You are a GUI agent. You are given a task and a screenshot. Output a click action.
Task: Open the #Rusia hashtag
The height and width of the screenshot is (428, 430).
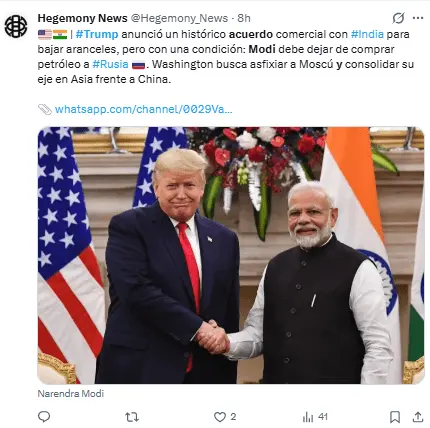110,64
